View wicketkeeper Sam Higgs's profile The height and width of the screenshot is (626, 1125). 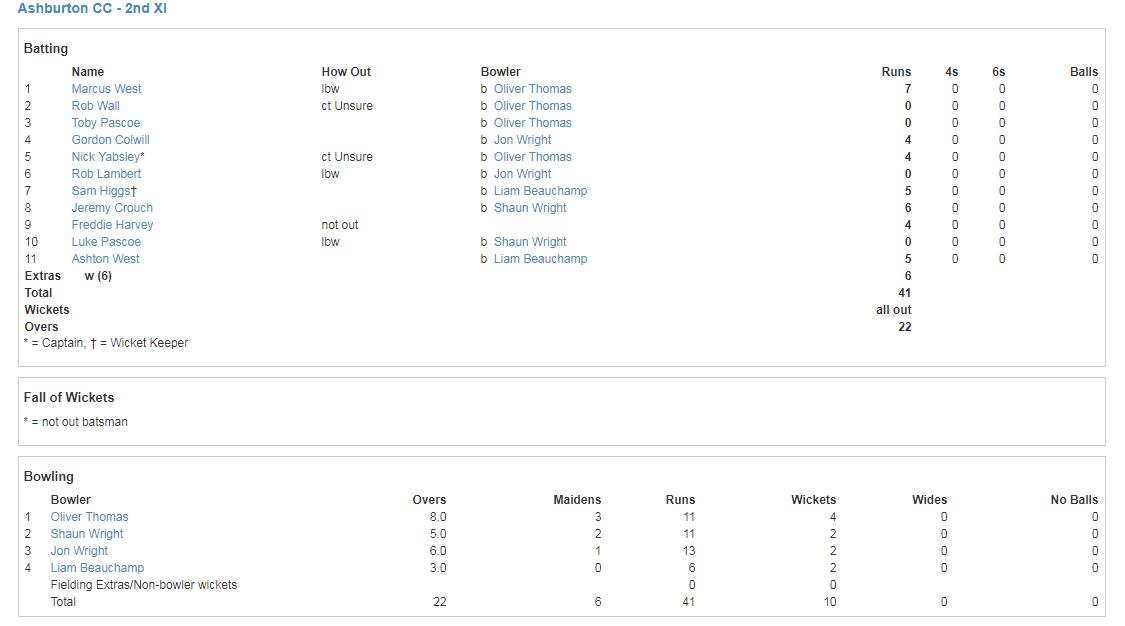tap(99, 190)
